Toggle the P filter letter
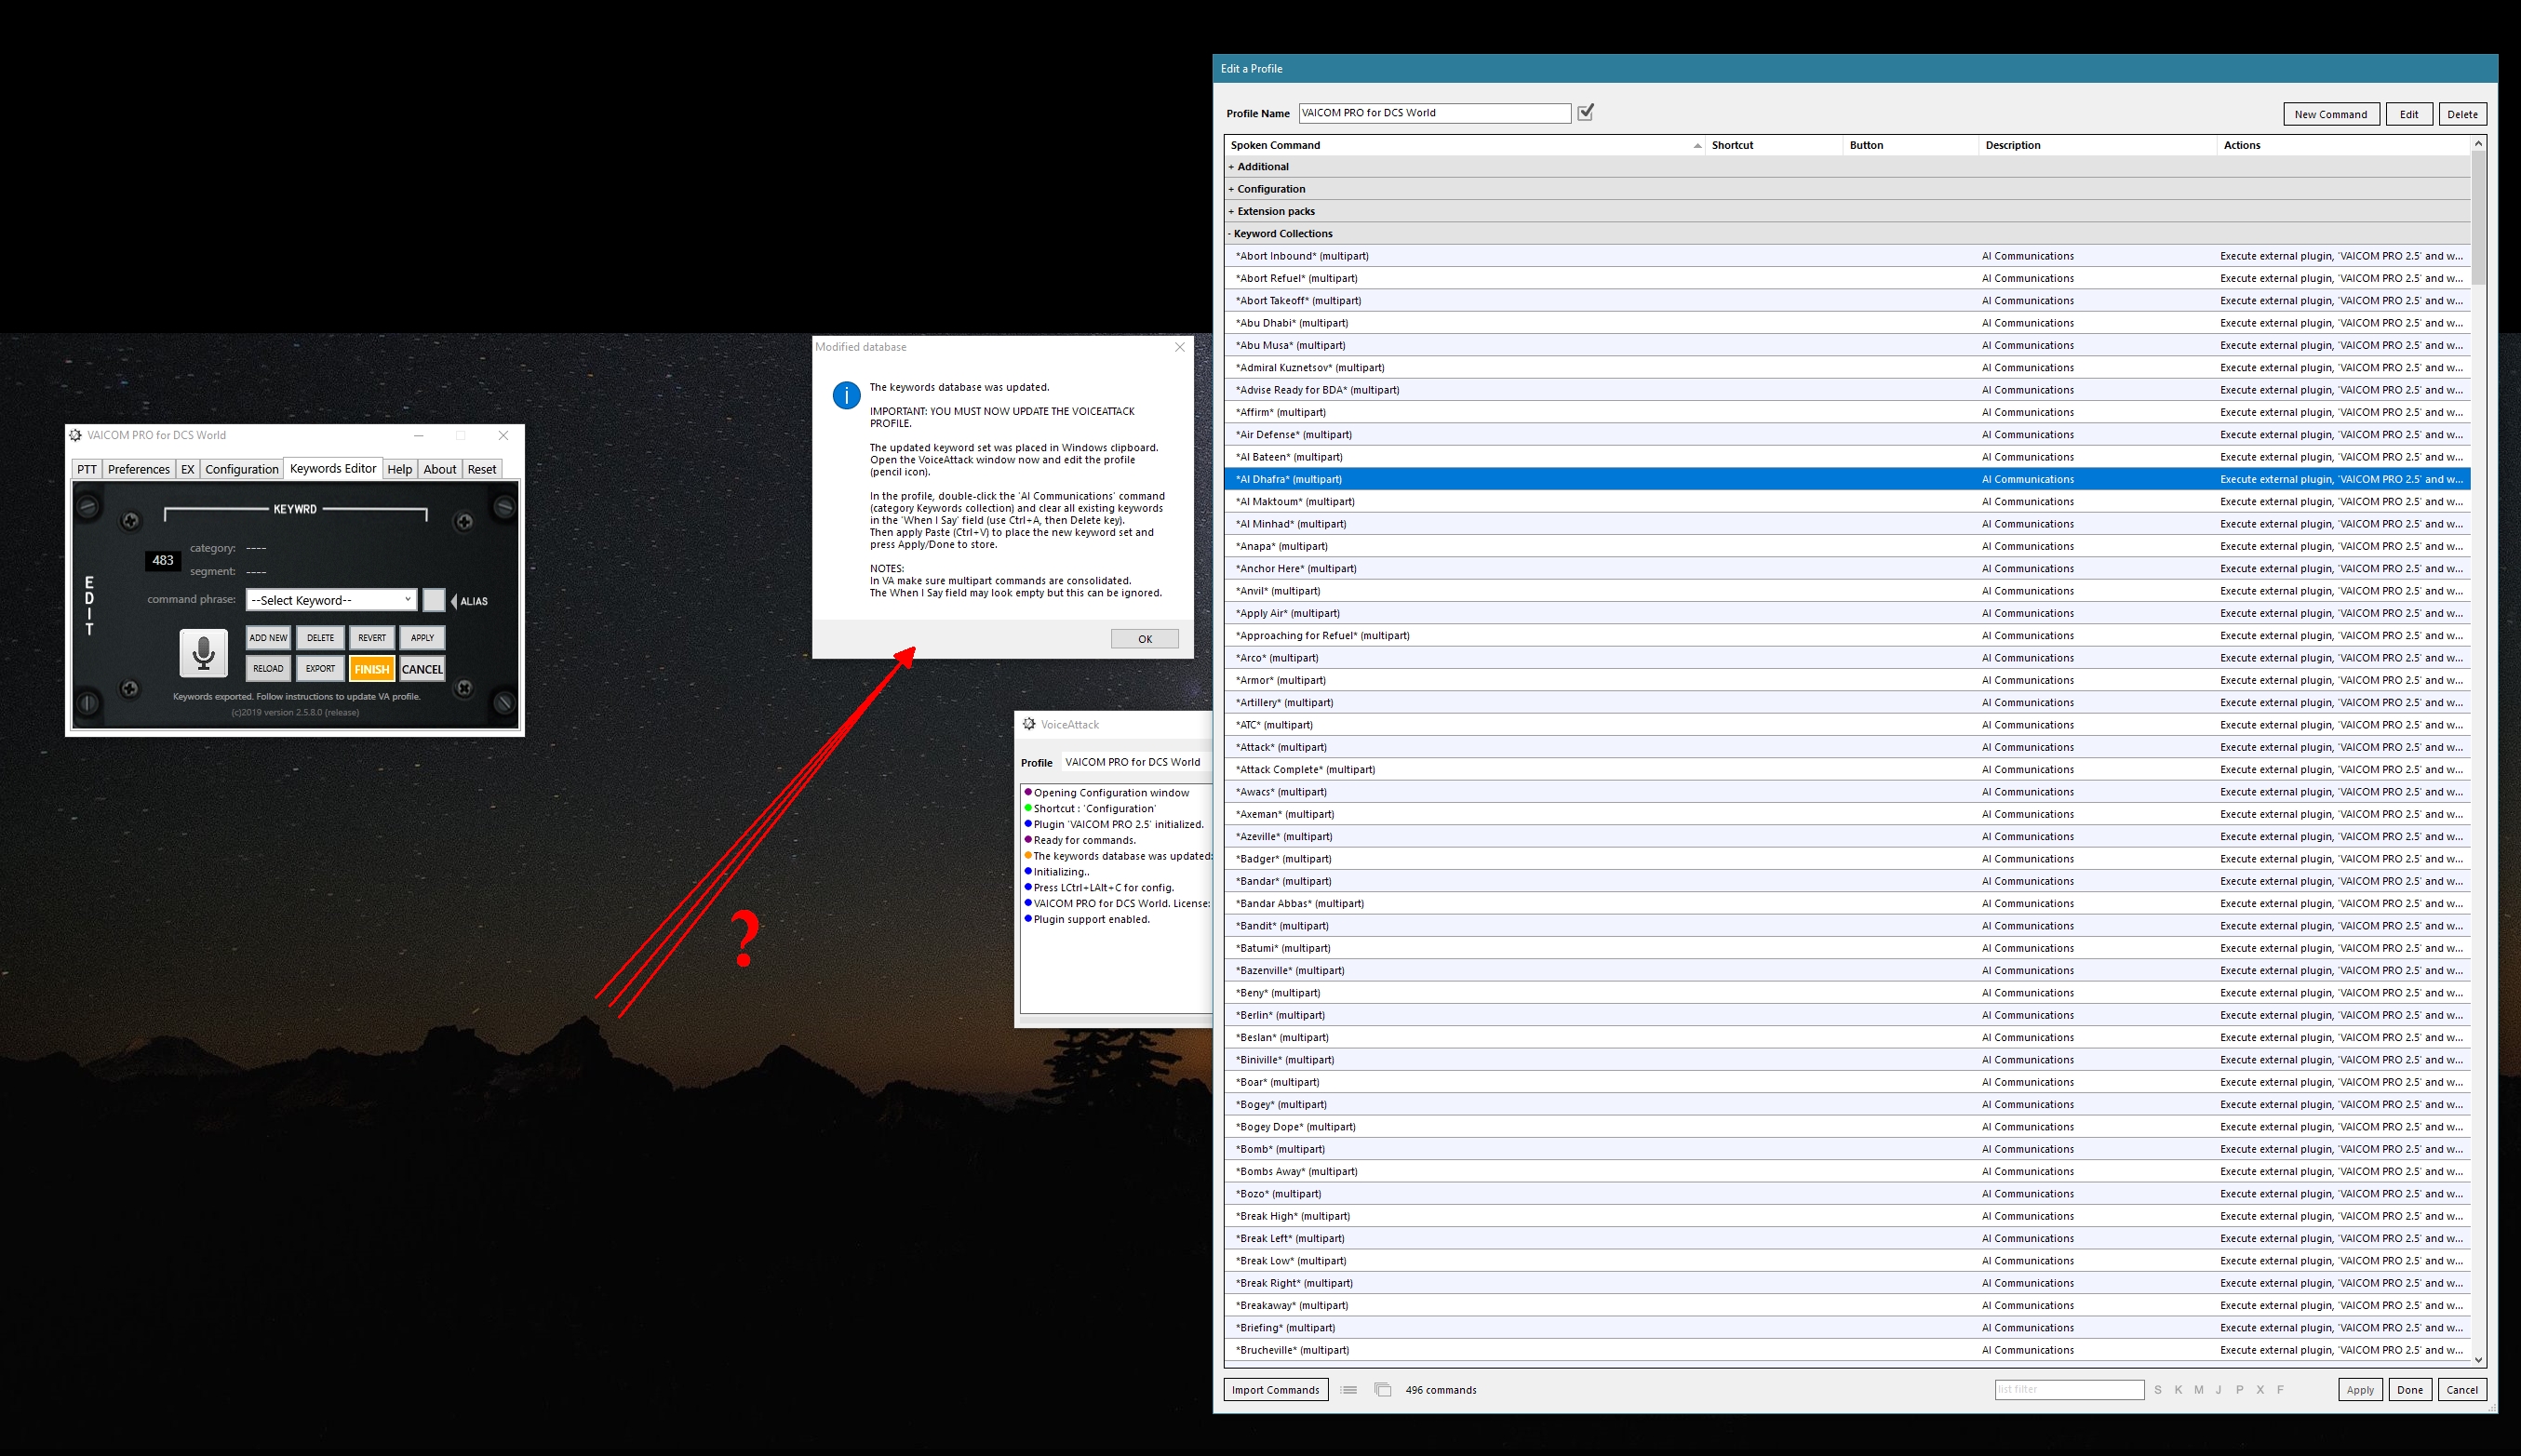 click(x=2239, y=1389)
